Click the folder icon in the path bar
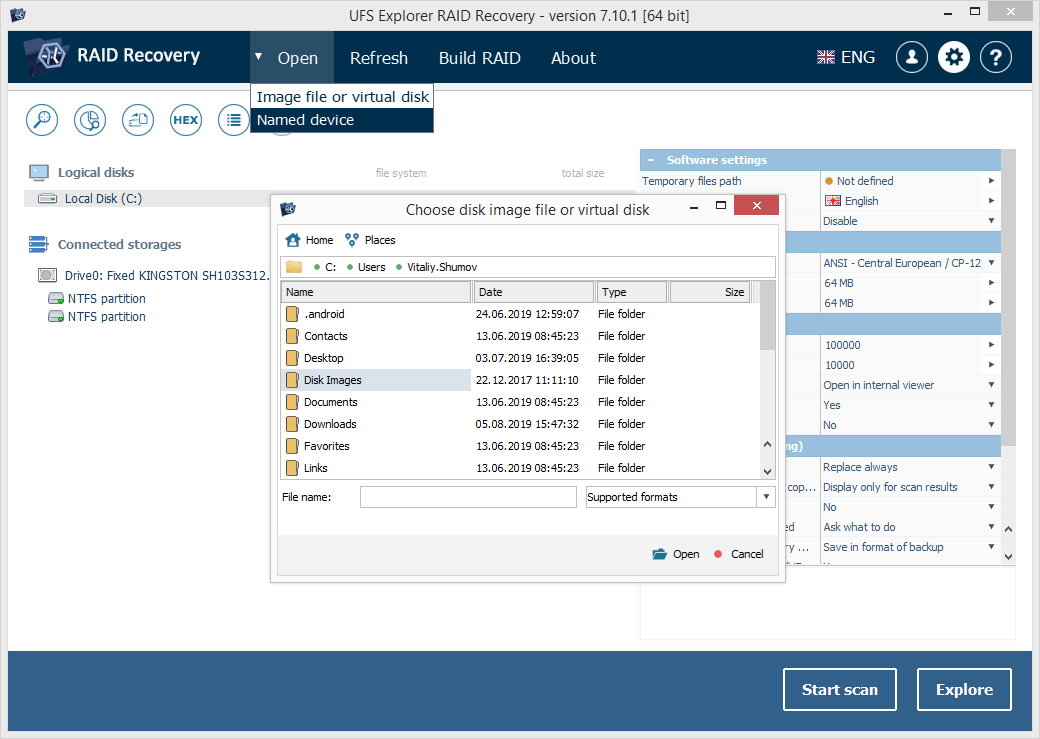1040x739 pixels. [294, 267]
